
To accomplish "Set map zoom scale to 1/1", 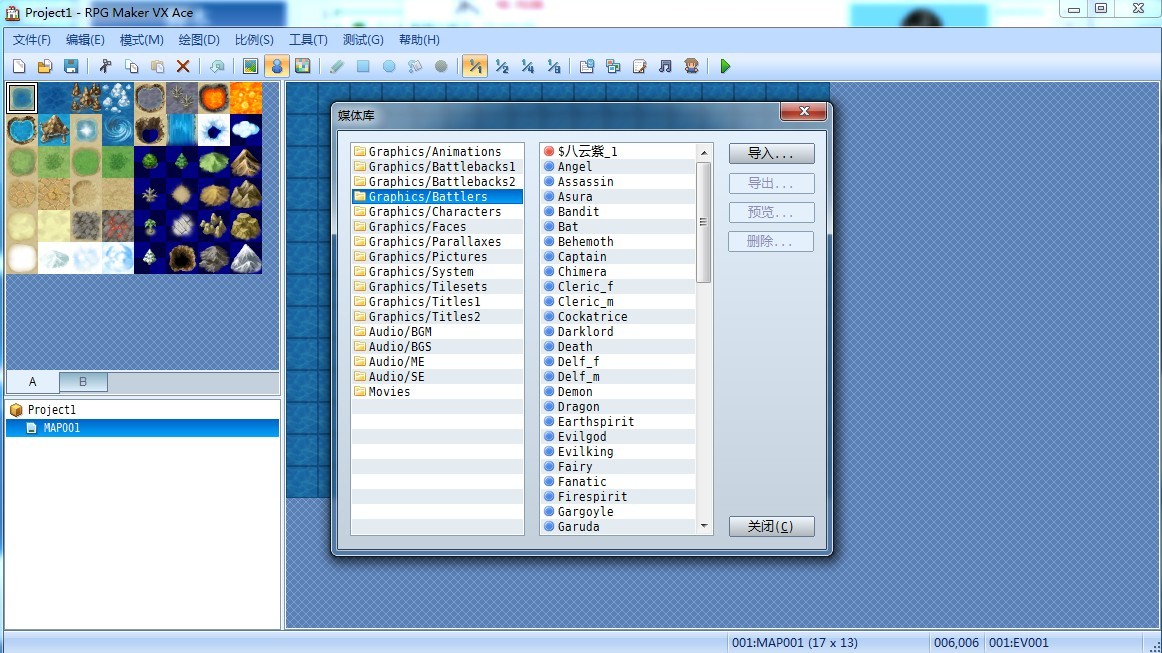I will (x=475, y=67).
